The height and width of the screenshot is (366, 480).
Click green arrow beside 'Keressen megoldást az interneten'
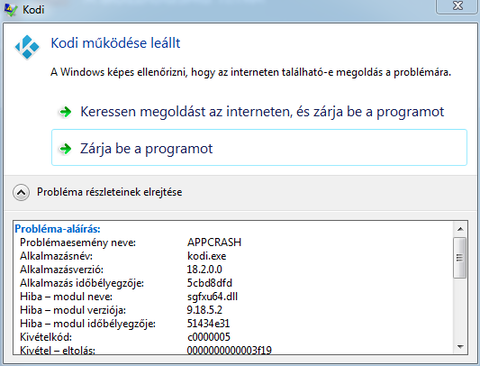(x=65, y=112)
